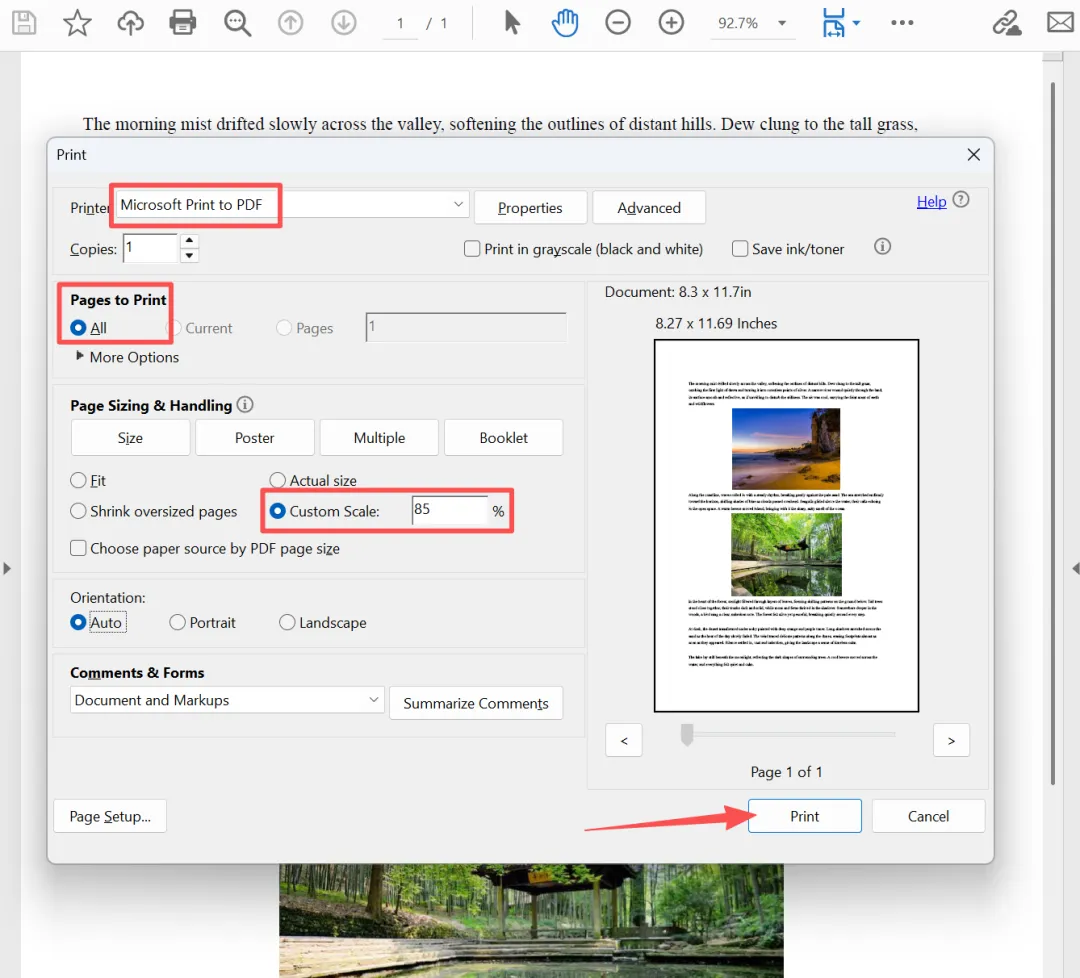Select the Fit radio button
Screen dimensions: 1080x978
(x=79, y=480)
